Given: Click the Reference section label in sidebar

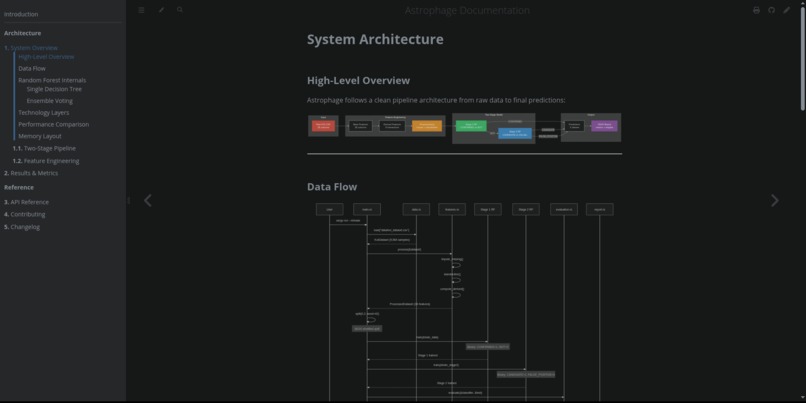Looking at the screenshot, I should [x=19, y=188].
